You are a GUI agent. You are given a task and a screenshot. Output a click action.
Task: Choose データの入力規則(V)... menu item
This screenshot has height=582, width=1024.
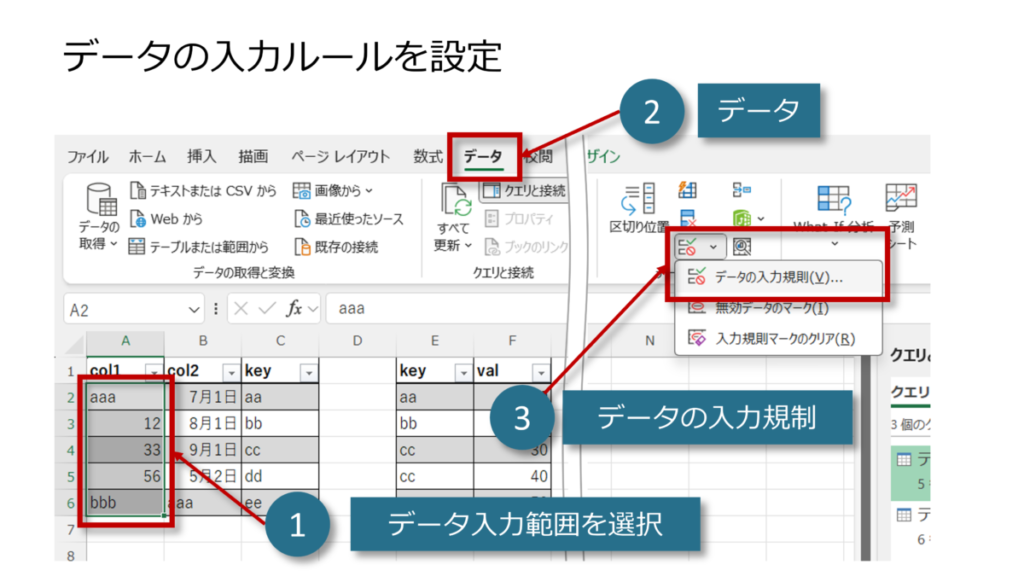point(778,278)
